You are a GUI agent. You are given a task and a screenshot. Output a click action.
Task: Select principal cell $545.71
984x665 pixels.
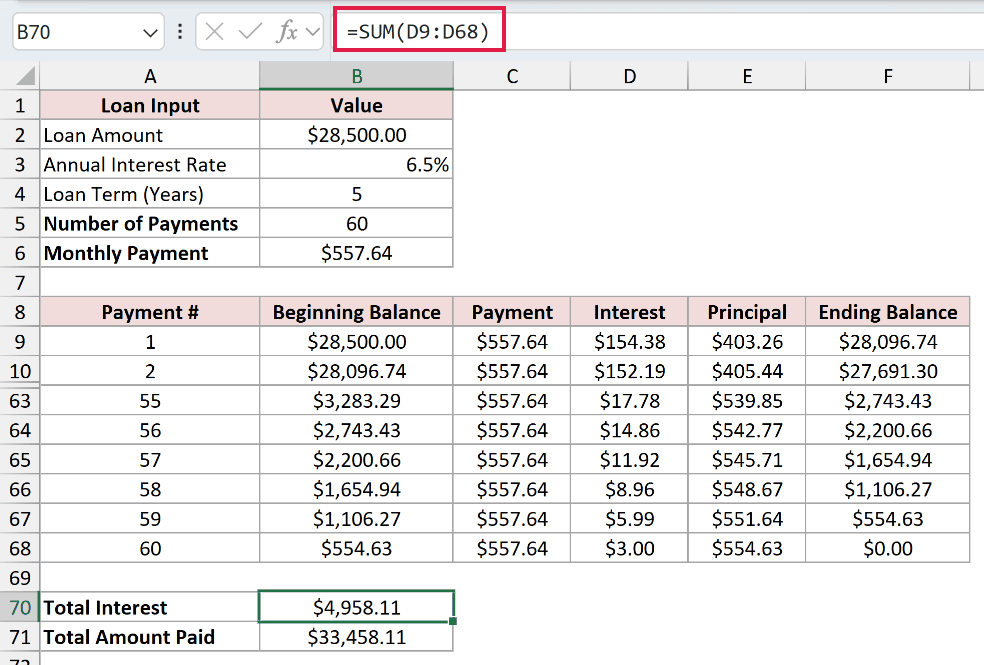click(747, 459)
